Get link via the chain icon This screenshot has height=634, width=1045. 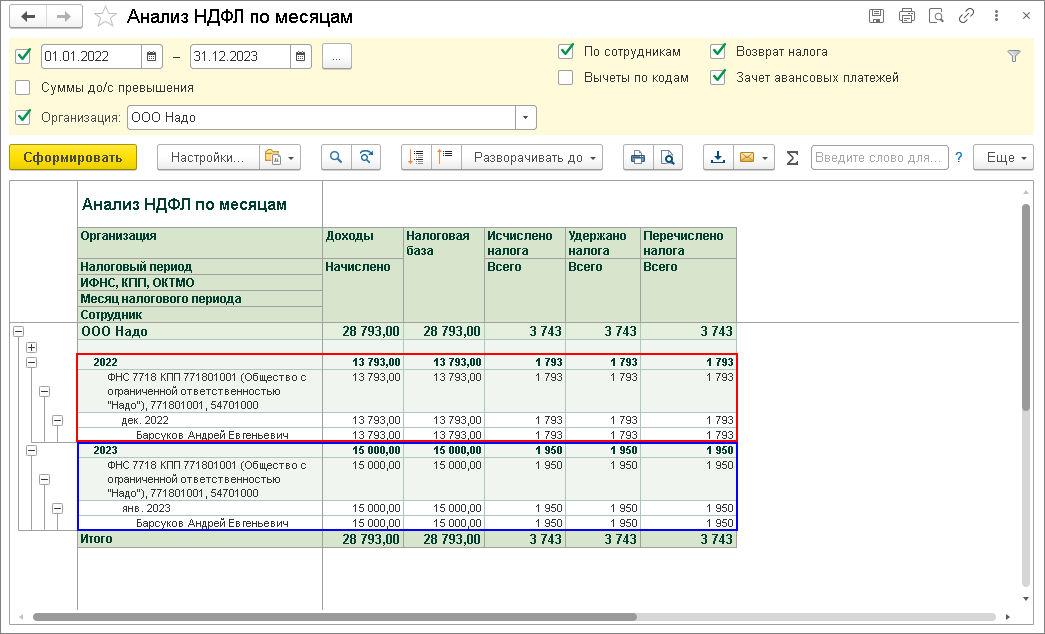[x=966, y=16]
